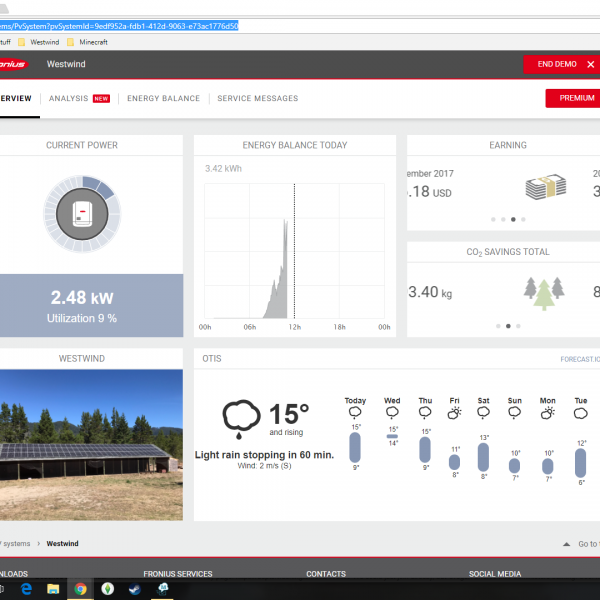Click the 2.48 kW power reading
The height and width of the screenshot is (600, 600).
pos(82,298)
